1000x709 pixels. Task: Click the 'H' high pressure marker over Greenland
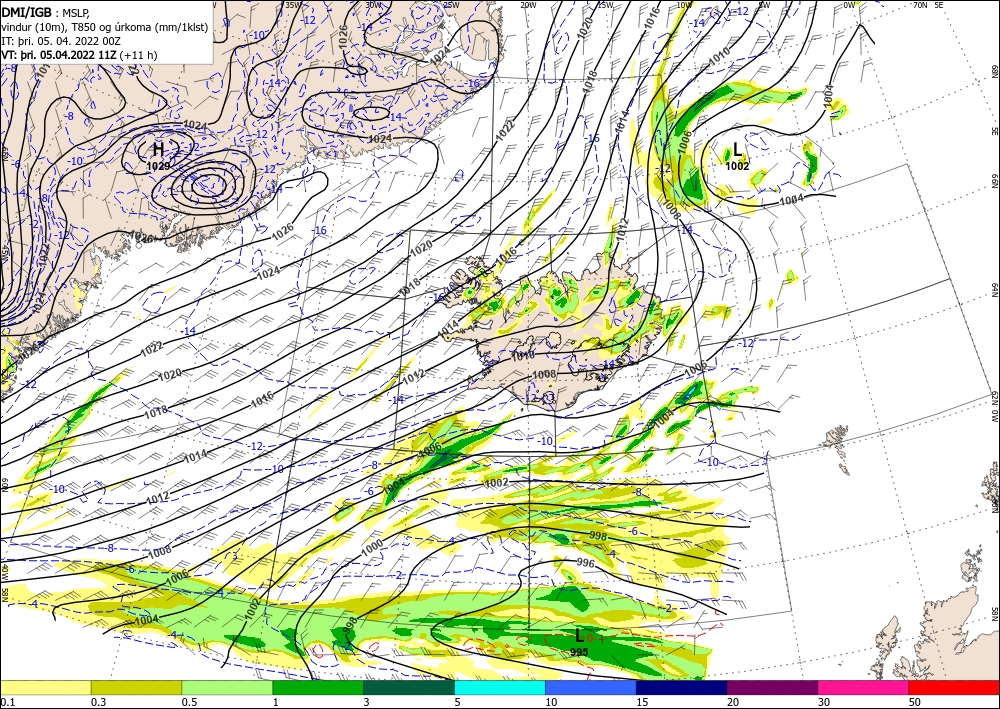pyautogui.click(x=158, y=150)
